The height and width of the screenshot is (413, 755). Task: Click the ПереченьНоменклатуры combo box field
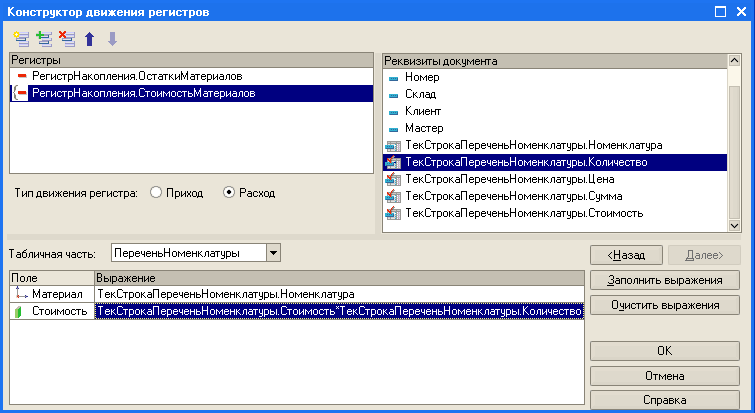(x=188, y=254)
